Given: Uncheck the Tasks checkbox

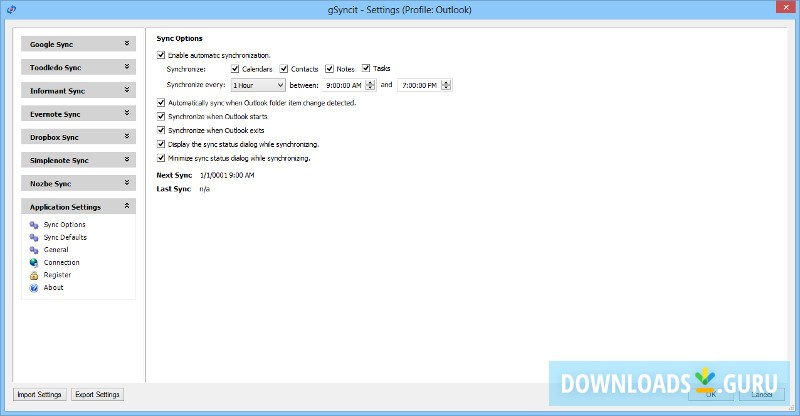Looking at the screenshot, I should pos(366,68).
